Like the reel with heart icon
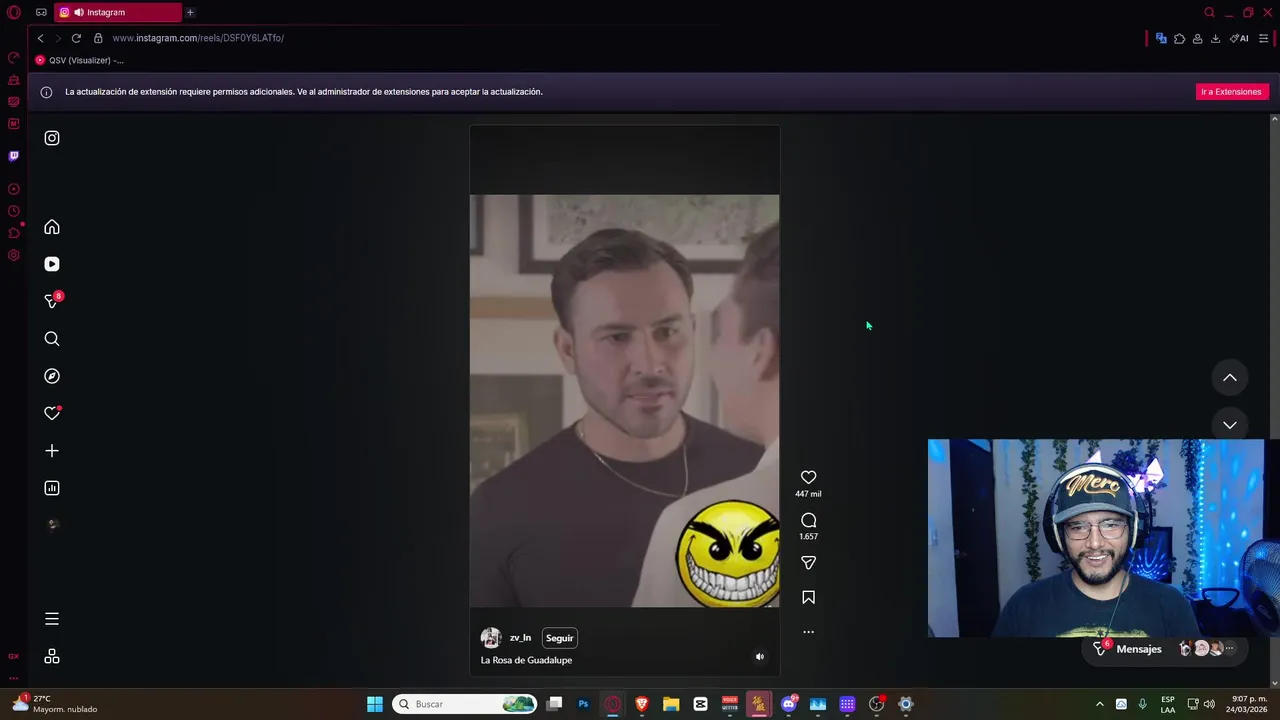The image size is (1280, 720). tap(808, 477)
